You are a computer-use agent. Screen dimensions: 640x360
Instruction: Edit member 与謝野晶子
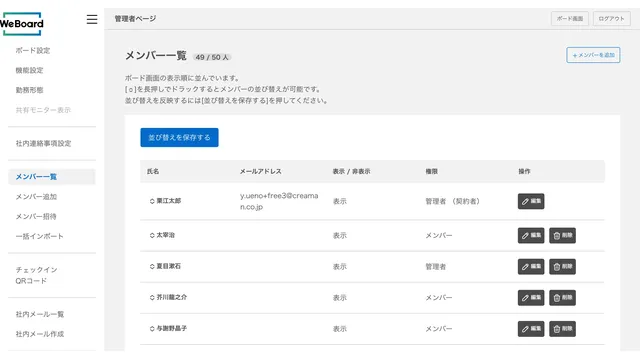click(x=531, y=329)
